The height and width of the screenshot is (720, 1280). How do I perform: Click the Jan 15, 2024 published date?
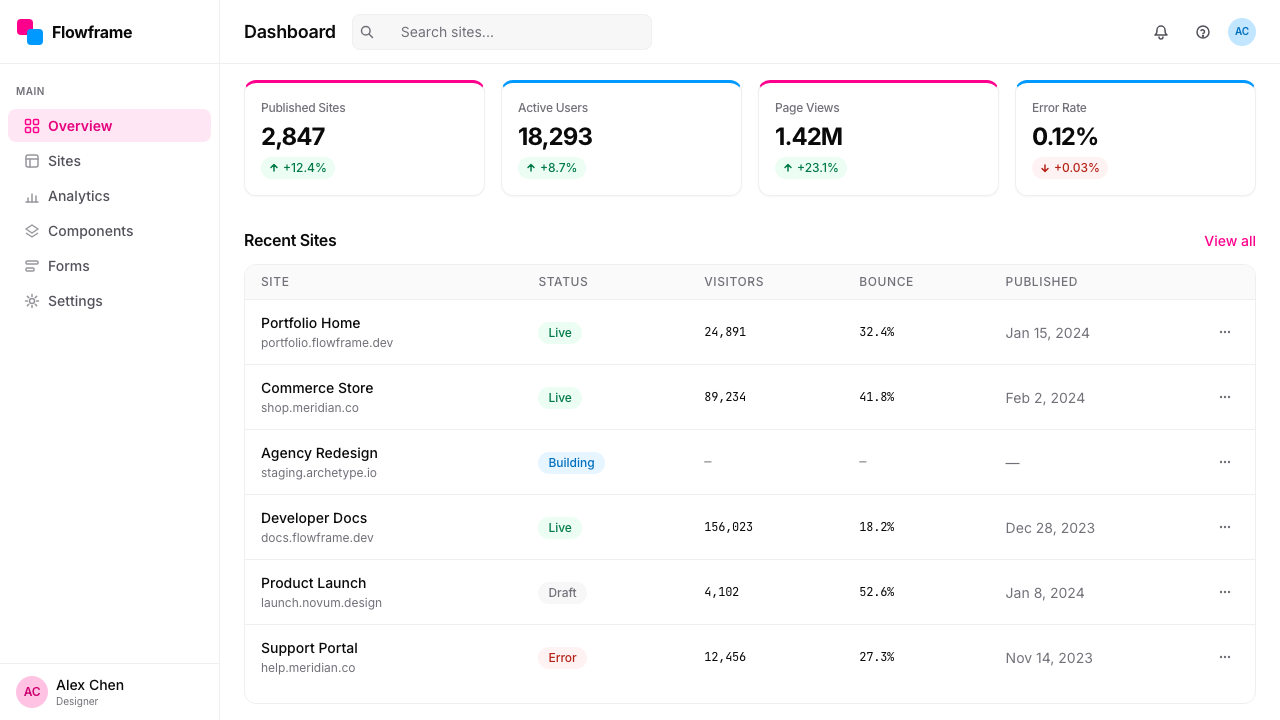pyautogui.click(x=1047, y=333)
